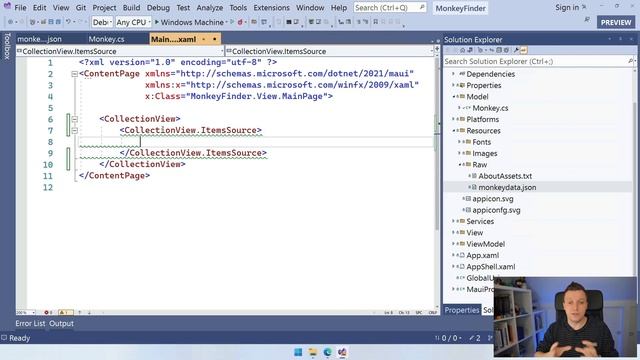Select the monkeydata.json file

point(507,187)
